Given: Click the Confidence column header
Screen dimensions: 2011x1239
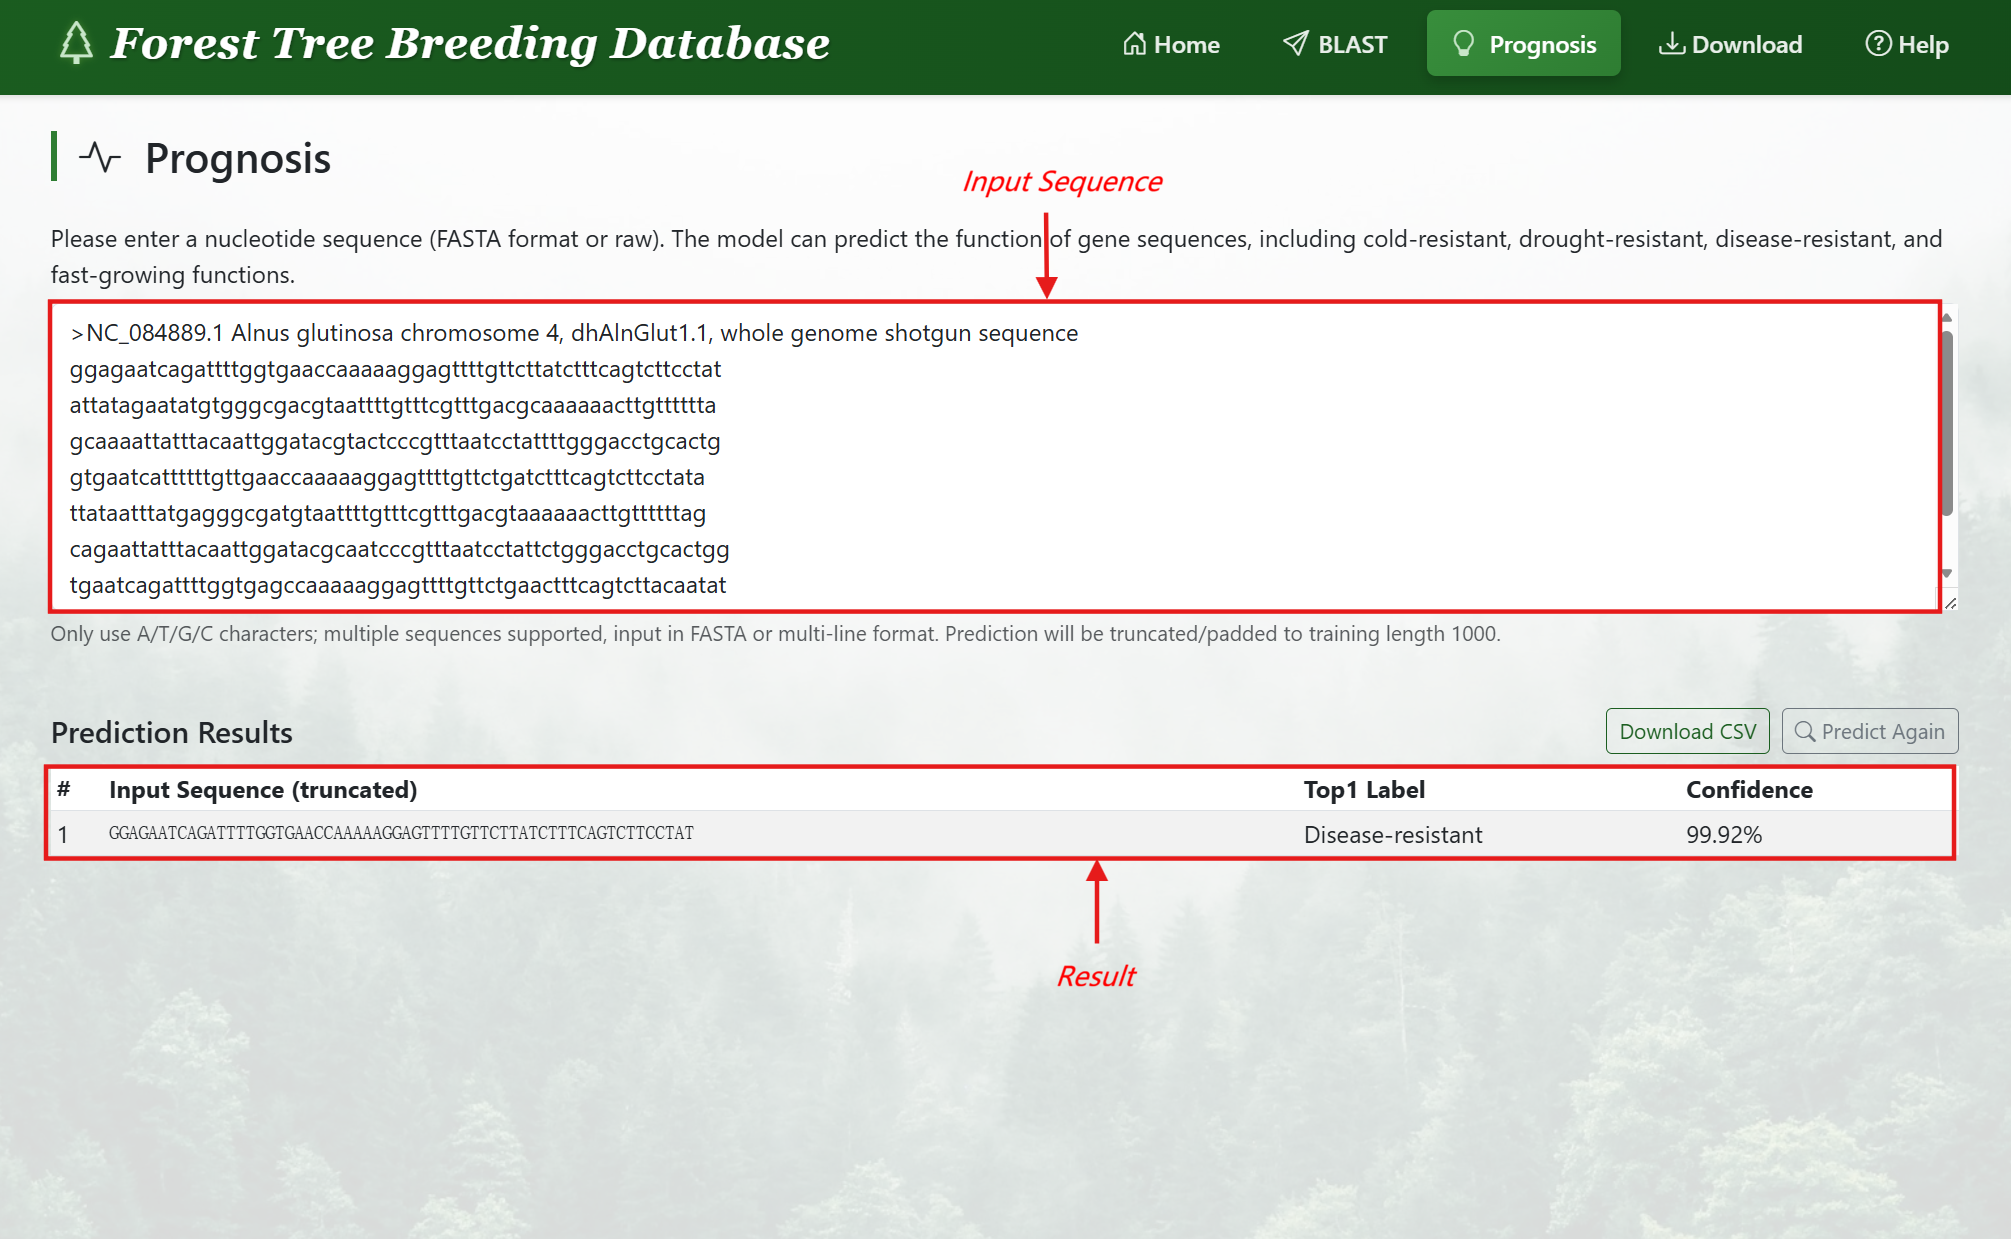Looking at the screenshot, I should tap(1749, 789).
